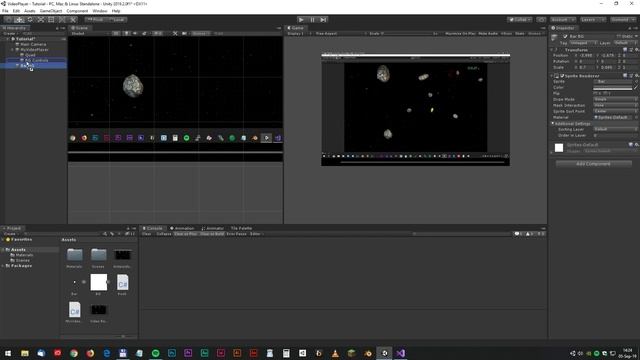Select the Move tool in toolbar
This screenshot has width=640, height=360.
pos(19,20)
